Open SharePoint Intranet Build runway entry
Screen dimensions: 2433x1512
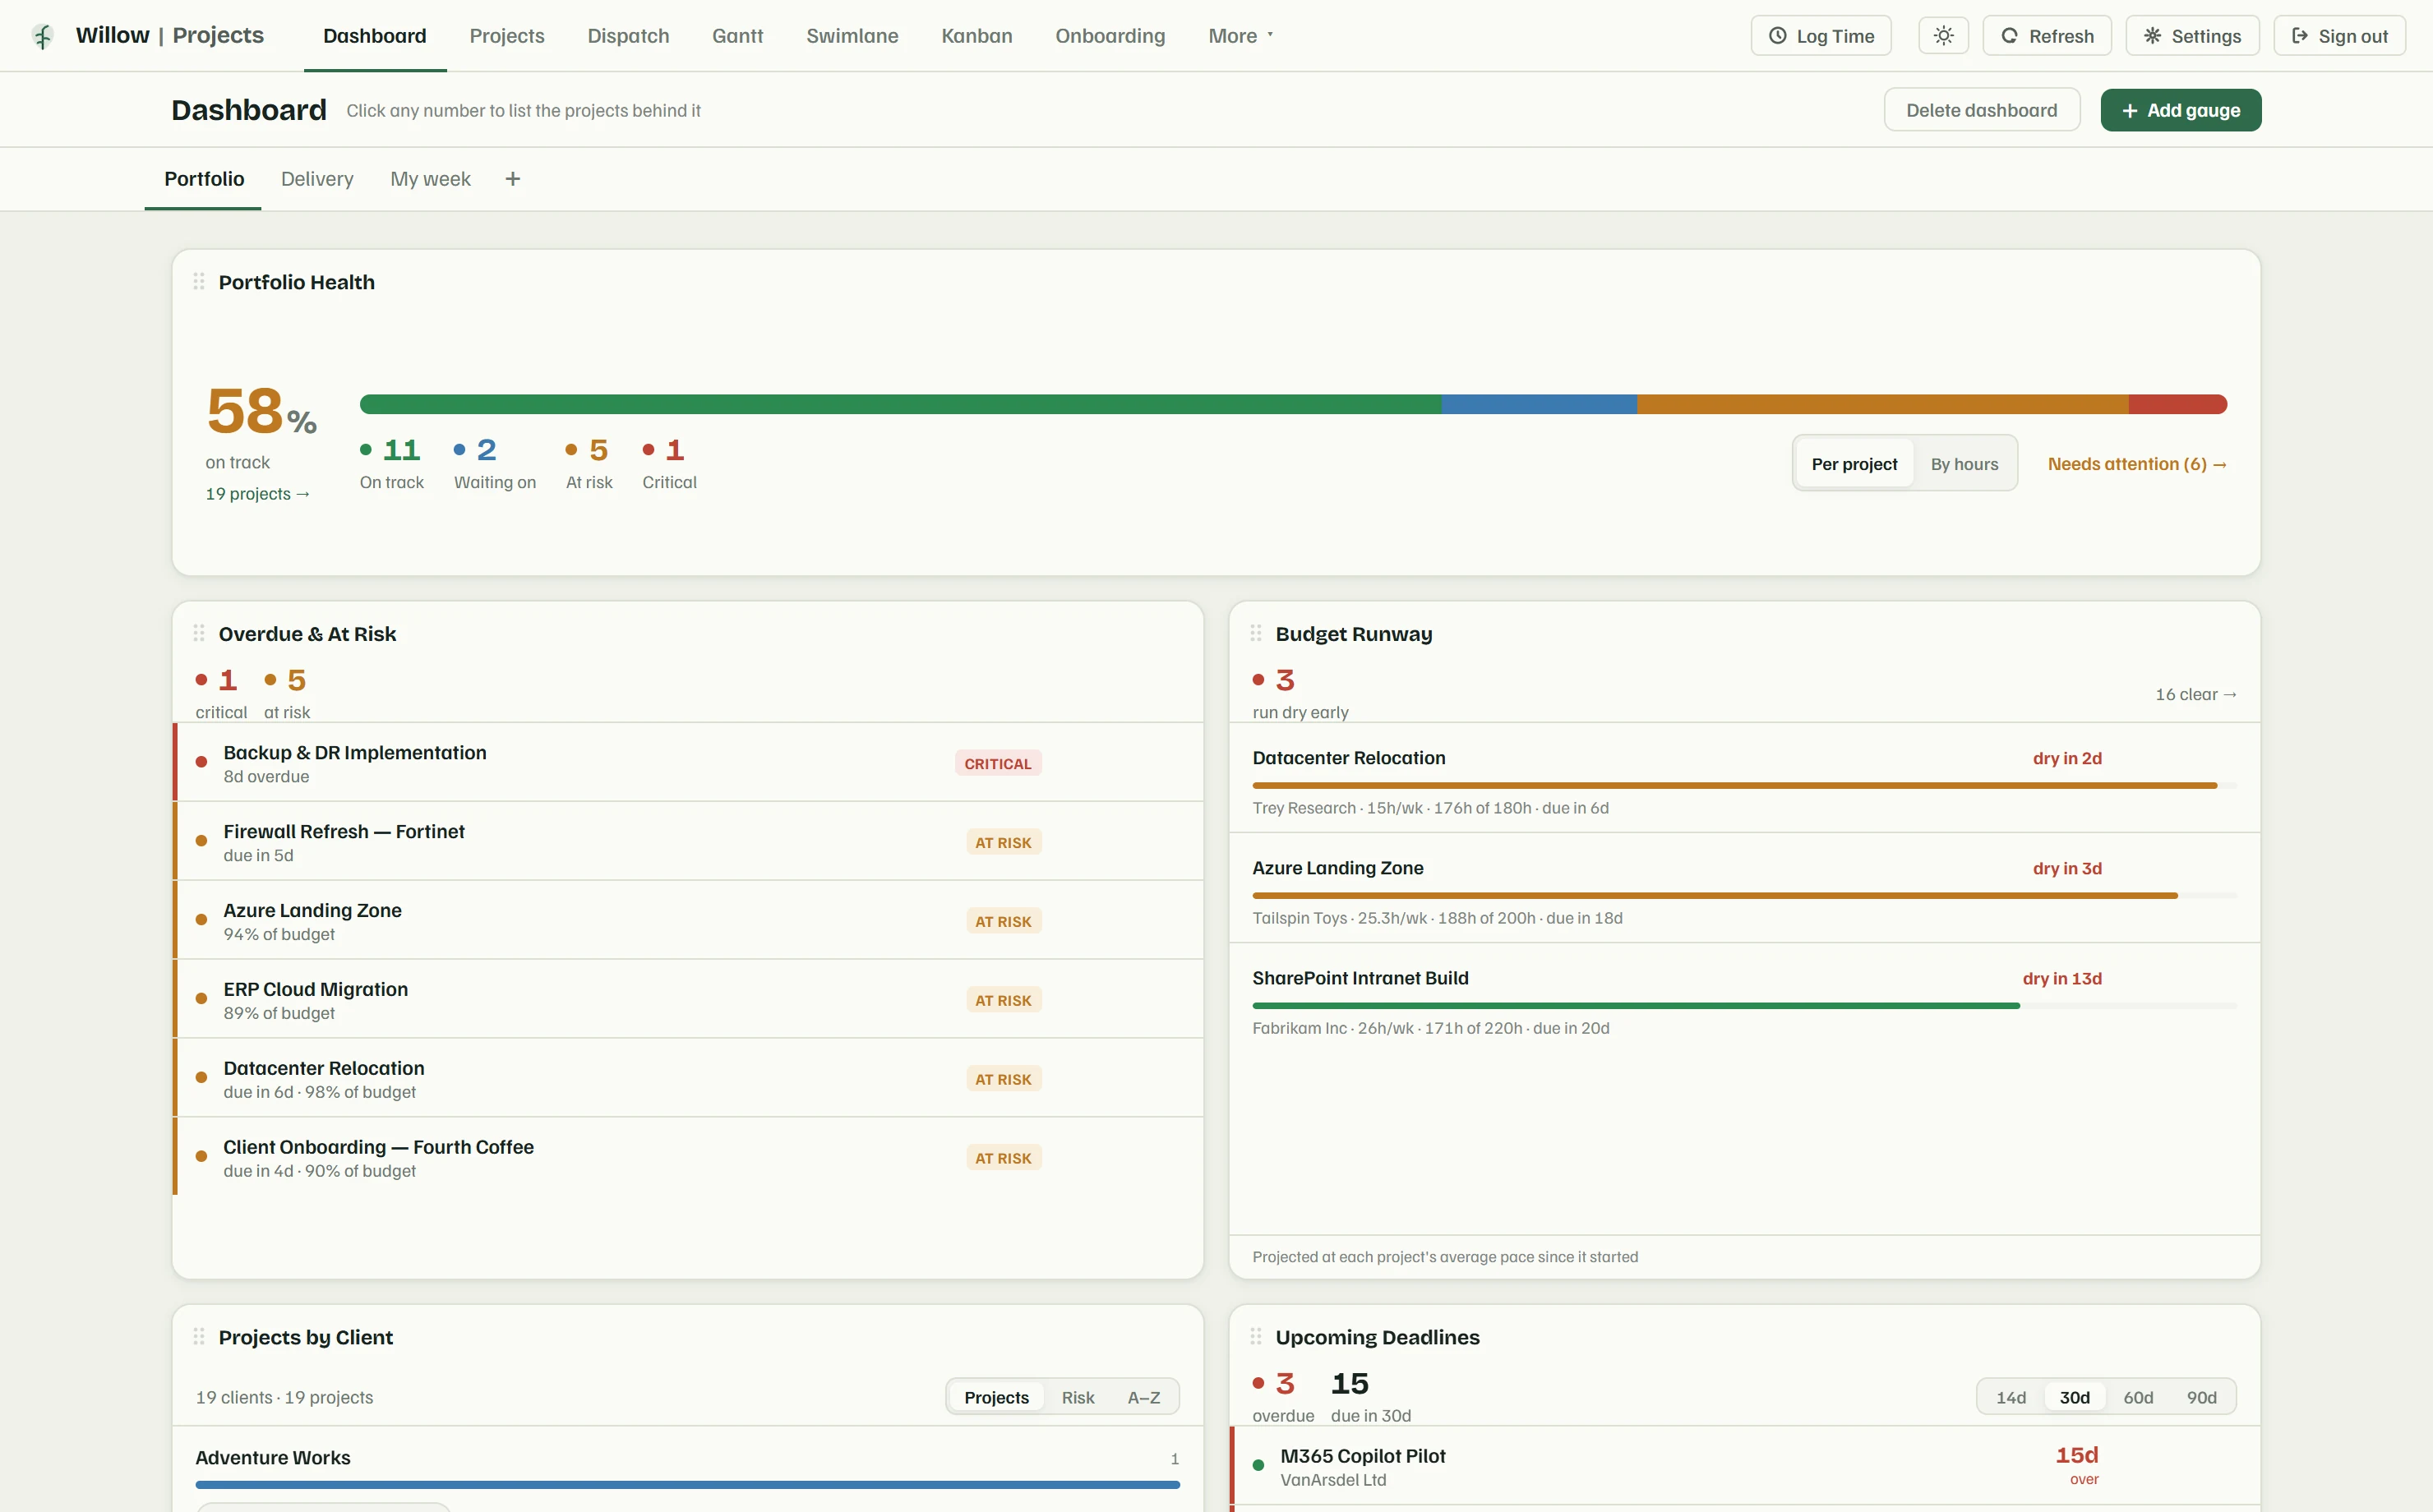coord(1744,999)
